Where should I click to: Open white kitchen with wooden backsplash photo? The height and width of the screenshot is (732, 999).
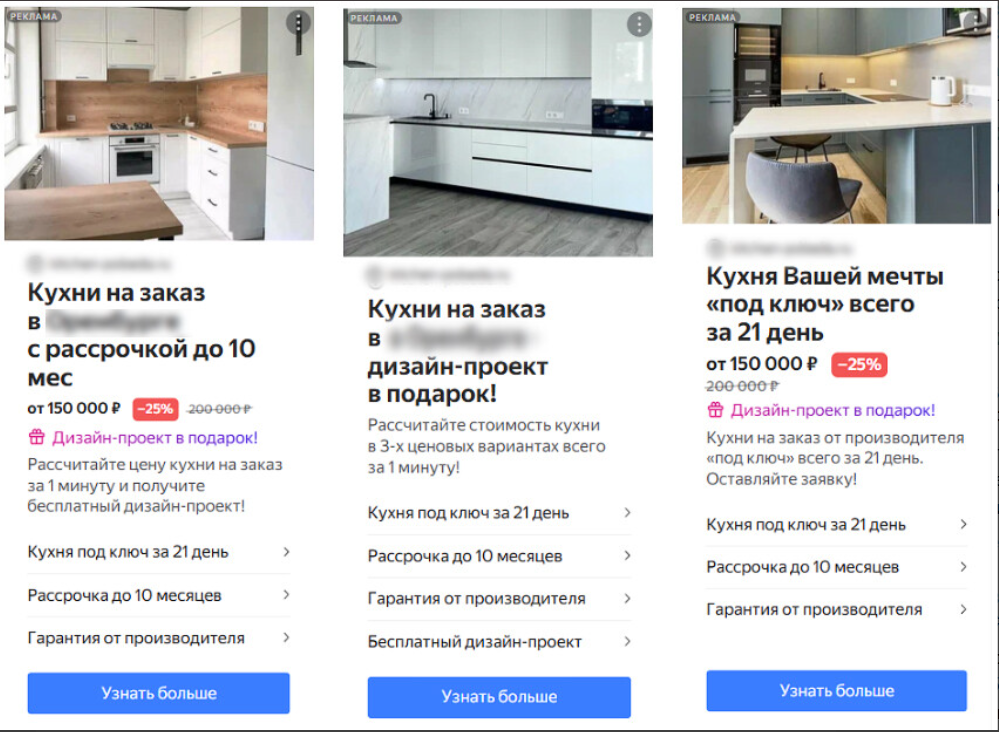click(159, 124)
